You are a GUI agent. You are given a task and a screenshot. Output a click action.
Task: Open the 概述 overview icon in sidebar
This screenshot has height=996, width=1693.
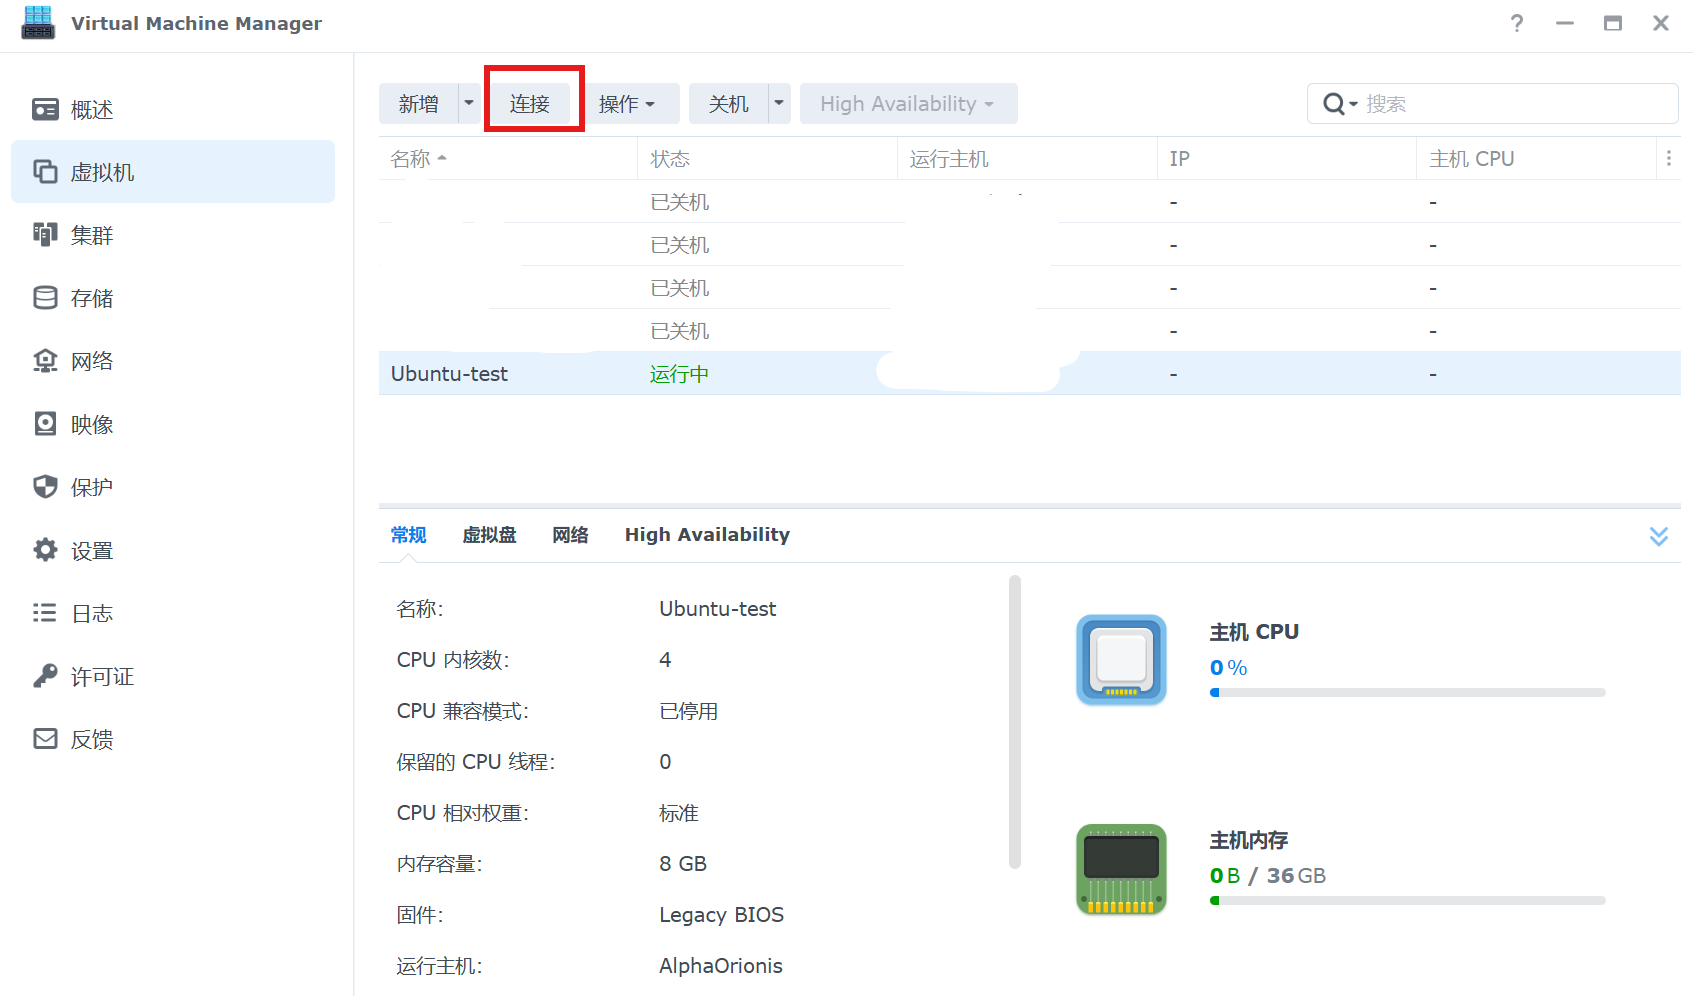pos(45,109)
